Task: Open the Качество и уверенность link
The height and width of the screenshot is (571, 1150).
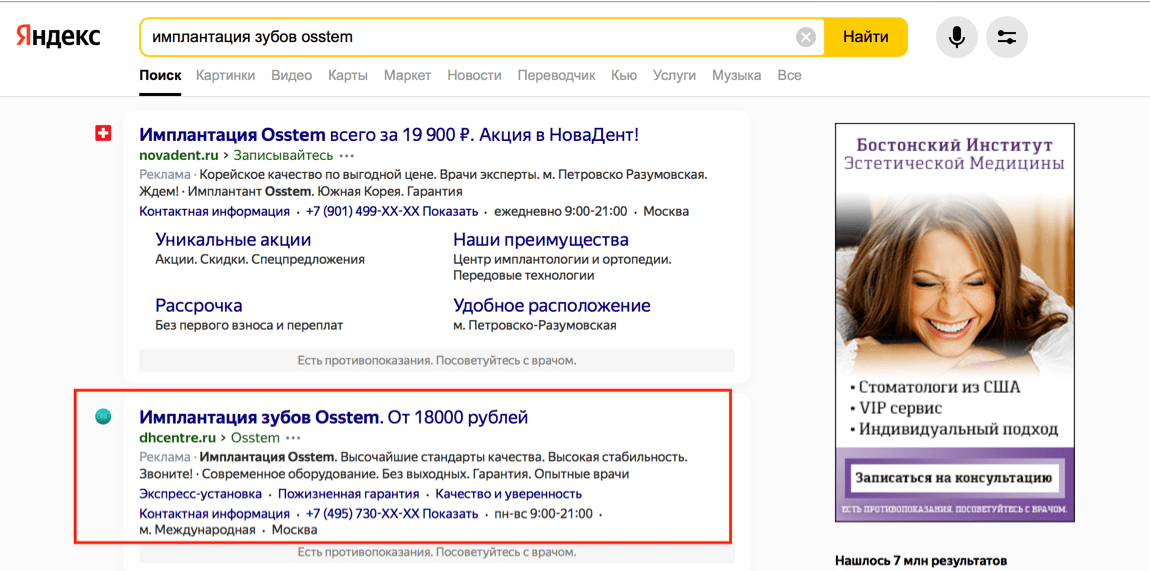Action: pyautogui.click(x=508, y=493)
